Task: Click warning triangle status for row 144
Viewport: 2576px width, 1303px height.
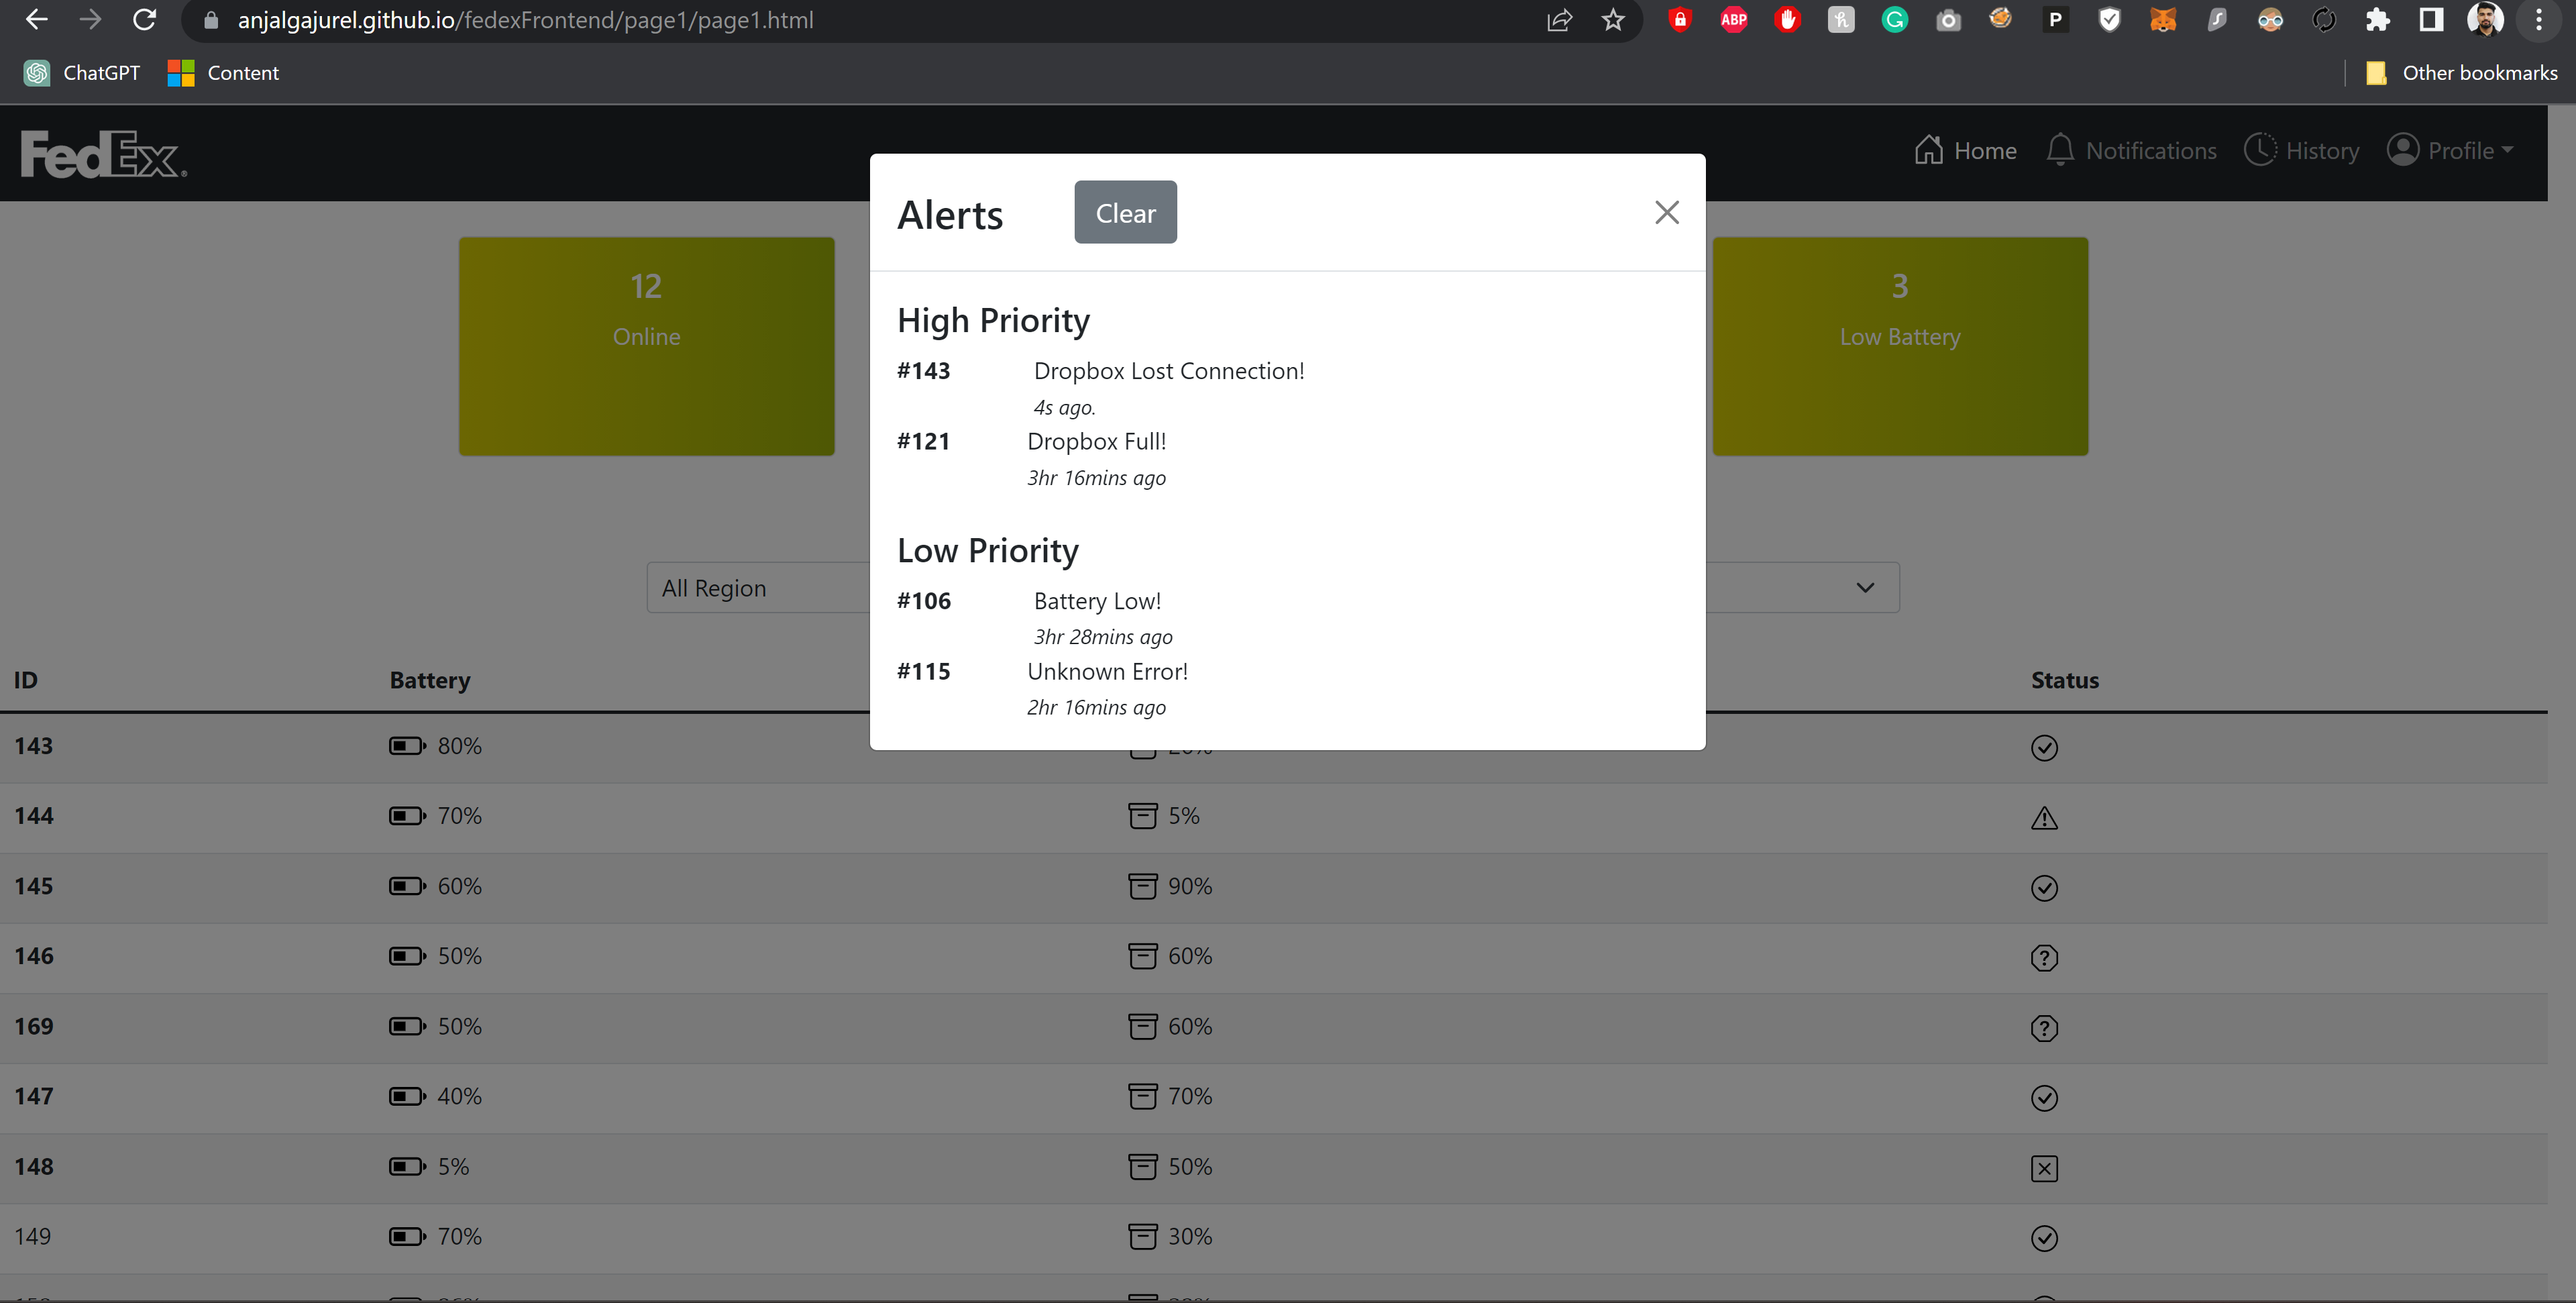Action: (x=2044, y=818)
